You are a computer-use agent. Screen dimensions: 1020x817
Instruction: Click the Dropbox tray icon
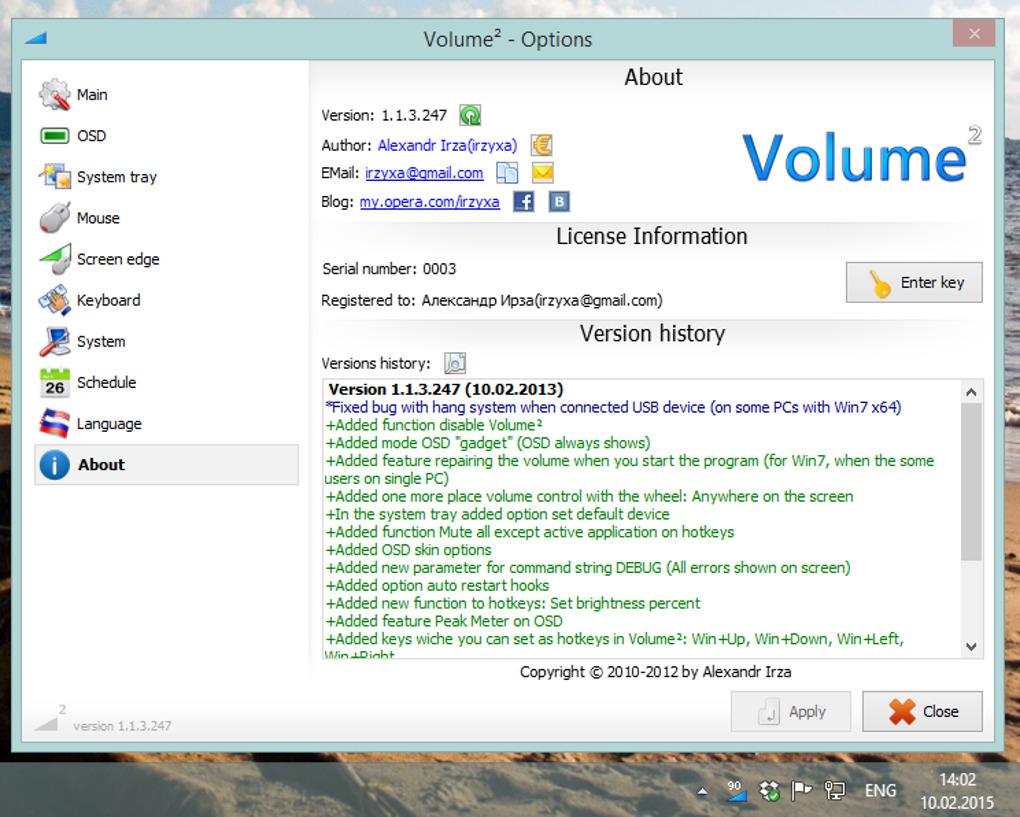769,791
